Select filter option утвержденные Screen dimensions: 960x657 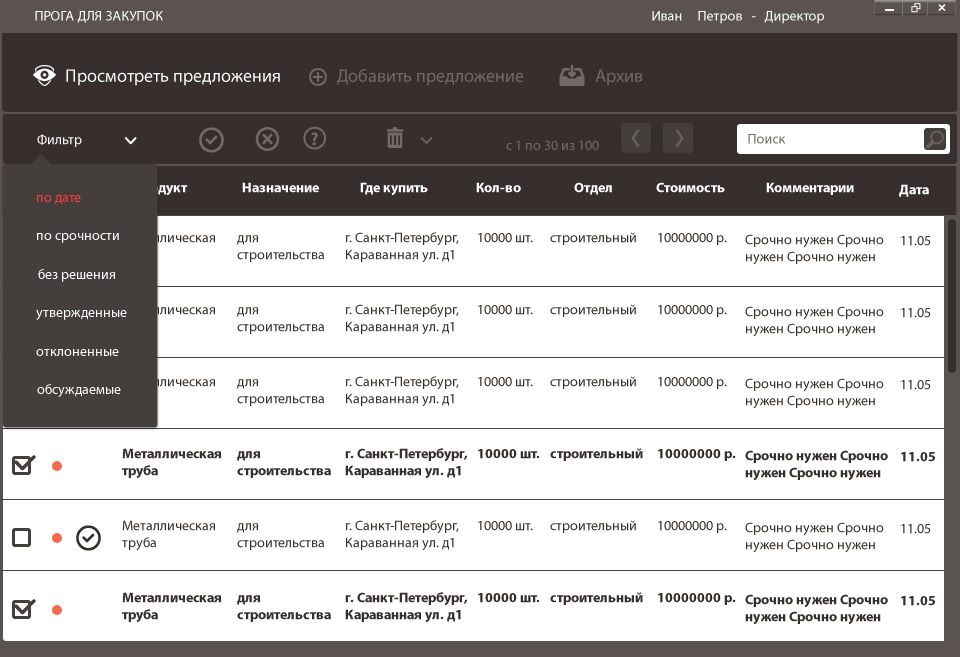[x=82, y=313]
